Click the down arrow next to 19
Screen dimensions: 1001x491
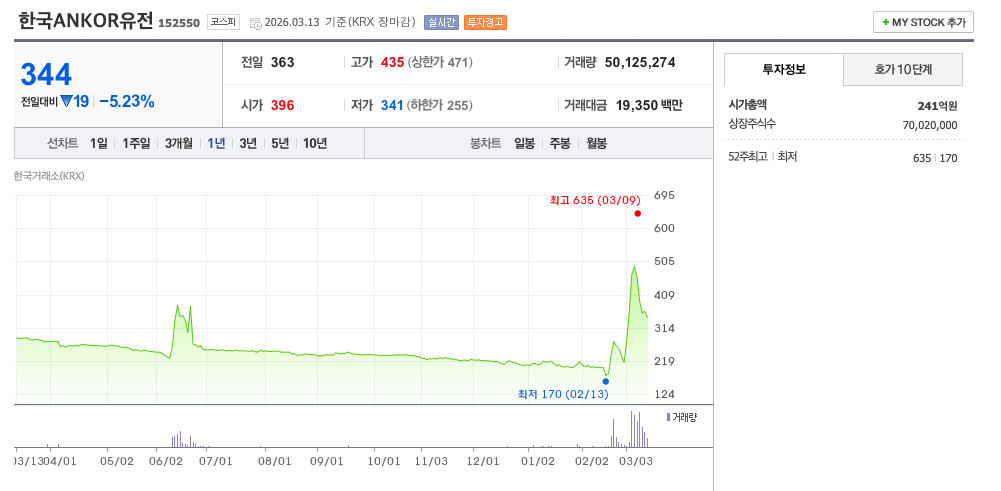coord(66,101)
